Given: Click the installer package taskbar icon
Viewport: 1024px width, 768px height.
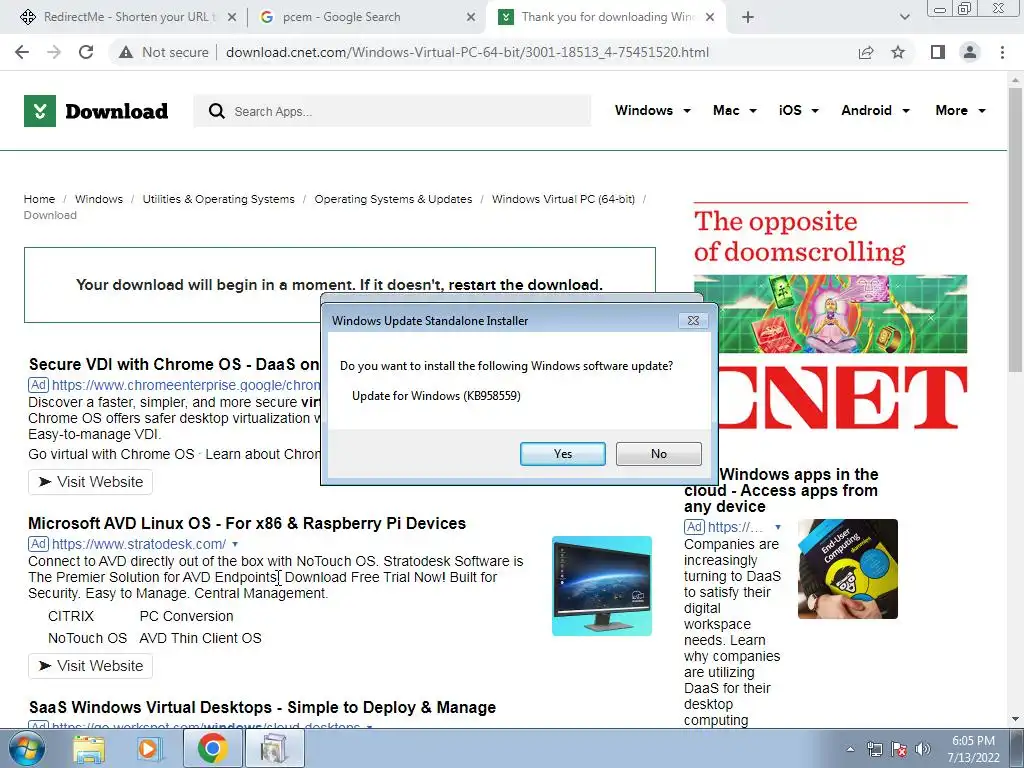Looking at the screenshot, I should (274, 749).
